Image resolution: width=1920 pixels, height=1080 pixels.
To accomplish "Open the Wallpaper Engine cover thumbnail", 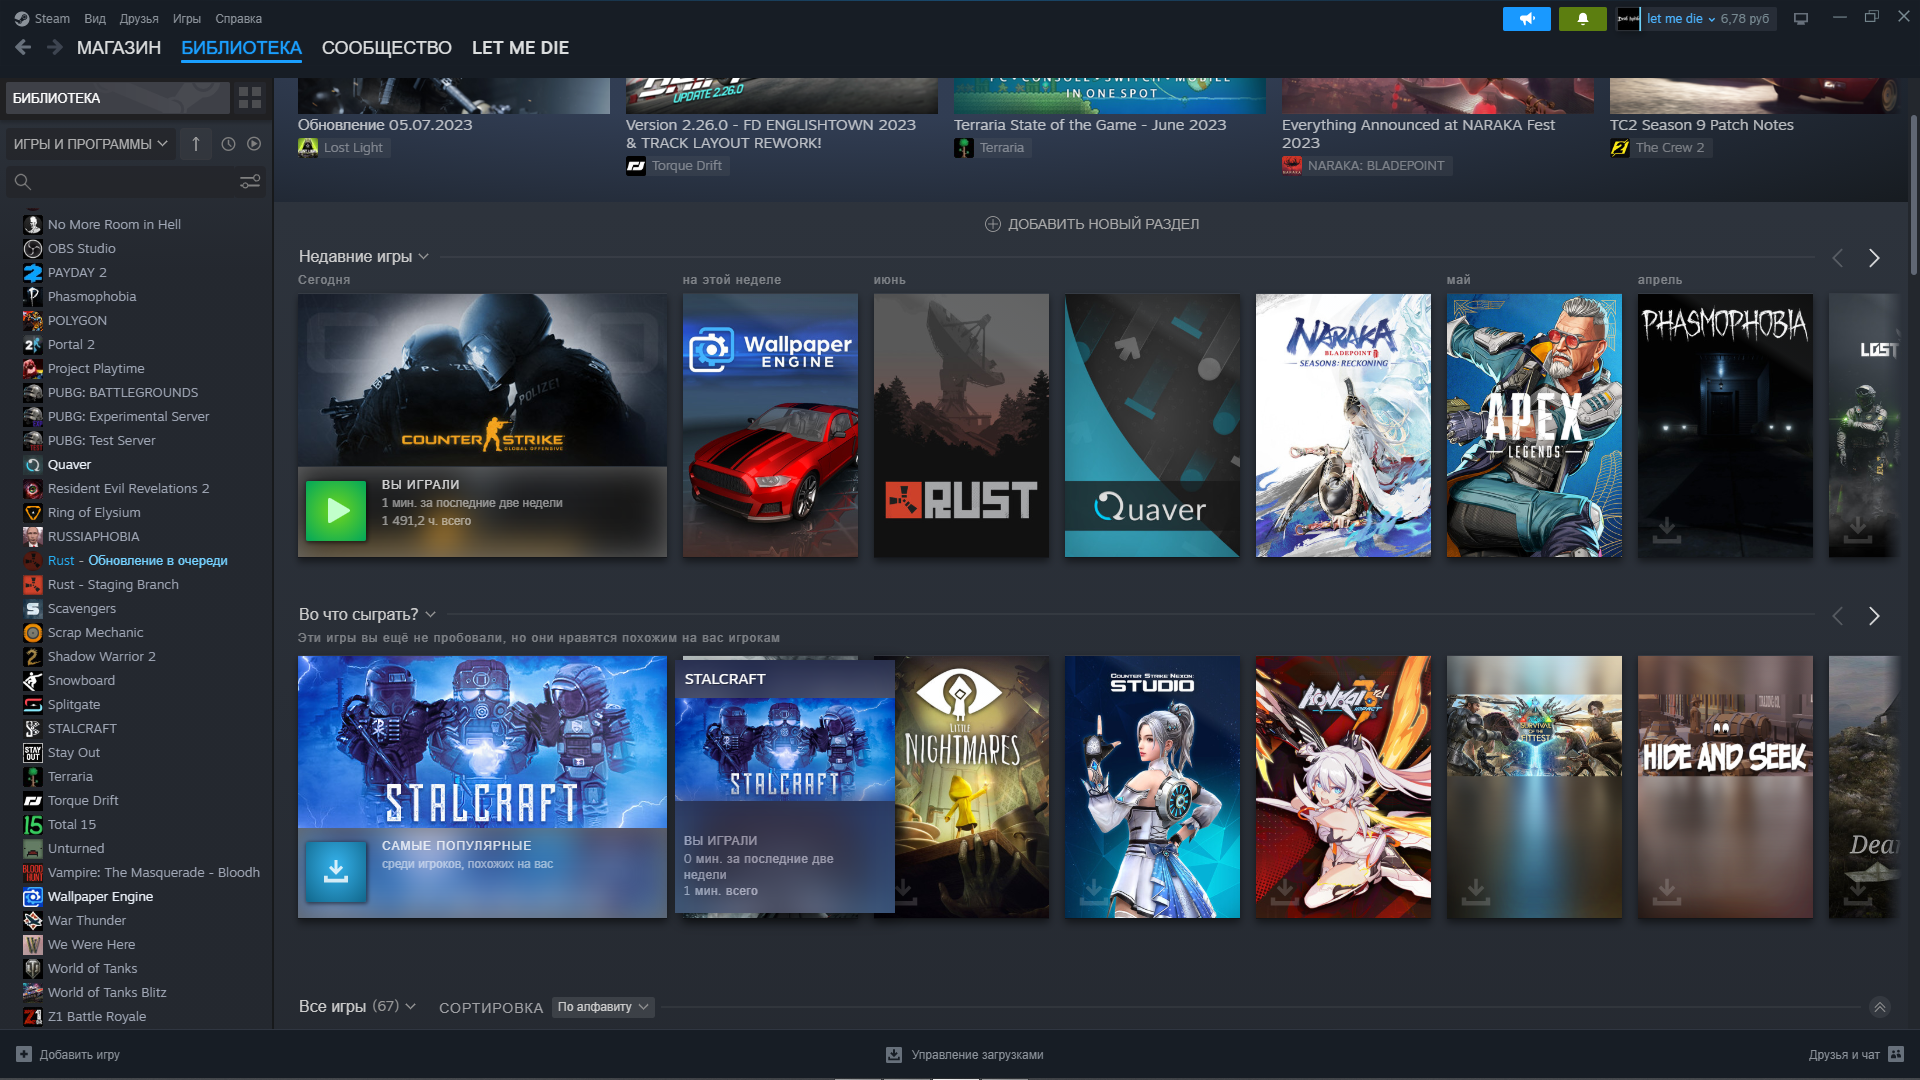I will click(x=770, y=425).
